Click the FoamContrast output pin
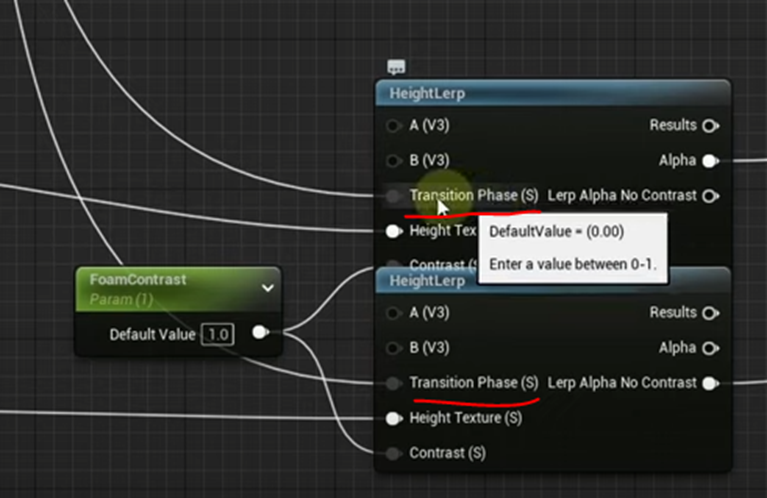Viewport: 767px width, 498px height. tap(261, 333)
